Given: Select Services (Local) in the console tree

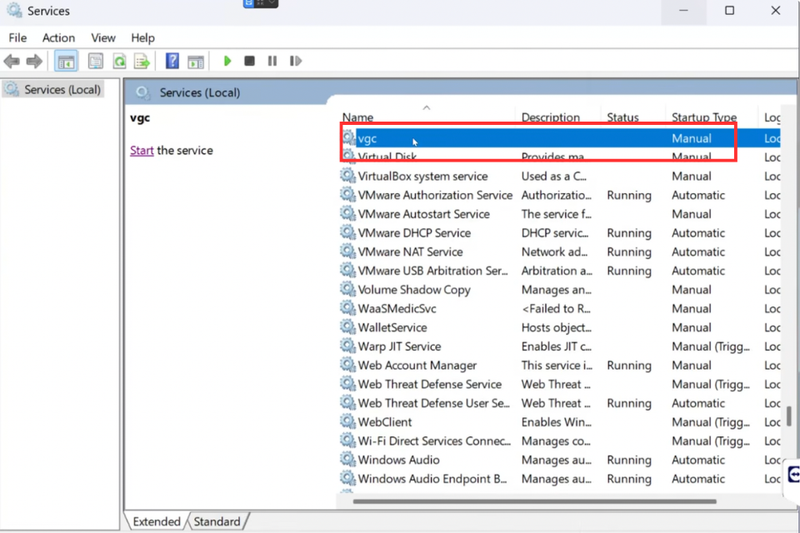Looking at the screenshot, I should click(x=55, y=90).
